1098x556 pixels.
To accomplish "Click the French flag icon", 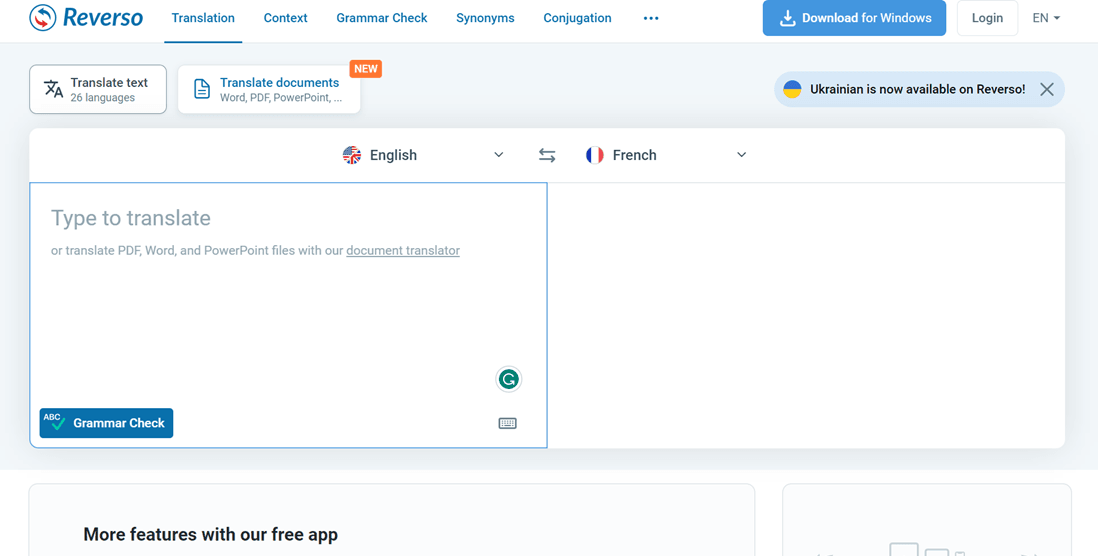I will 595,155.
